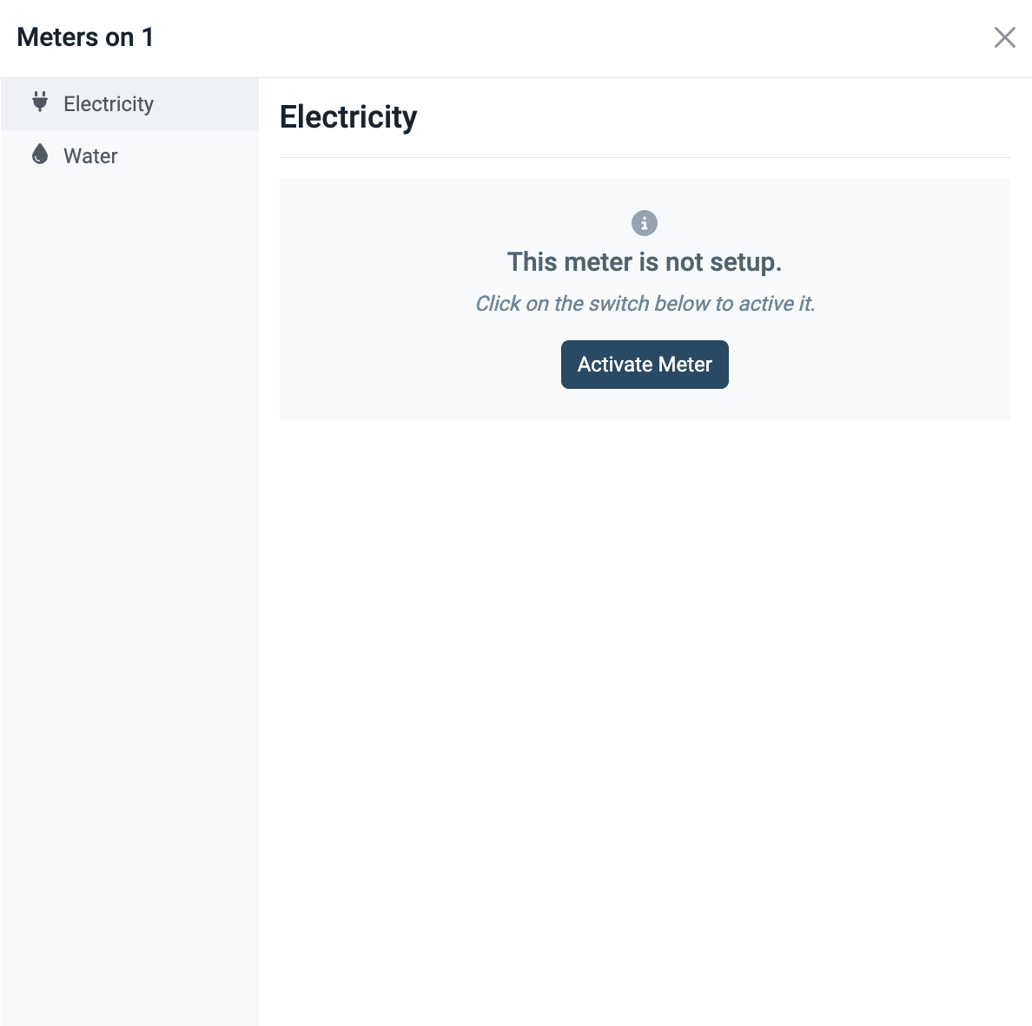
Task: Click the gray information symbol in the notice panel
Action: point(644,222)
